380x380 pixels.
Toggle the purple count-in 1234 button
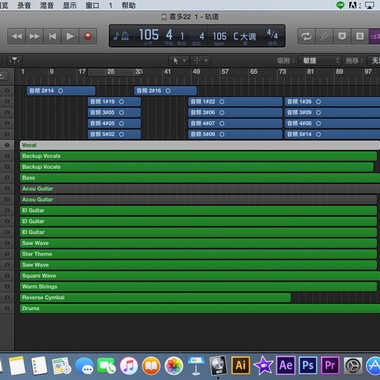coord(374,36)
